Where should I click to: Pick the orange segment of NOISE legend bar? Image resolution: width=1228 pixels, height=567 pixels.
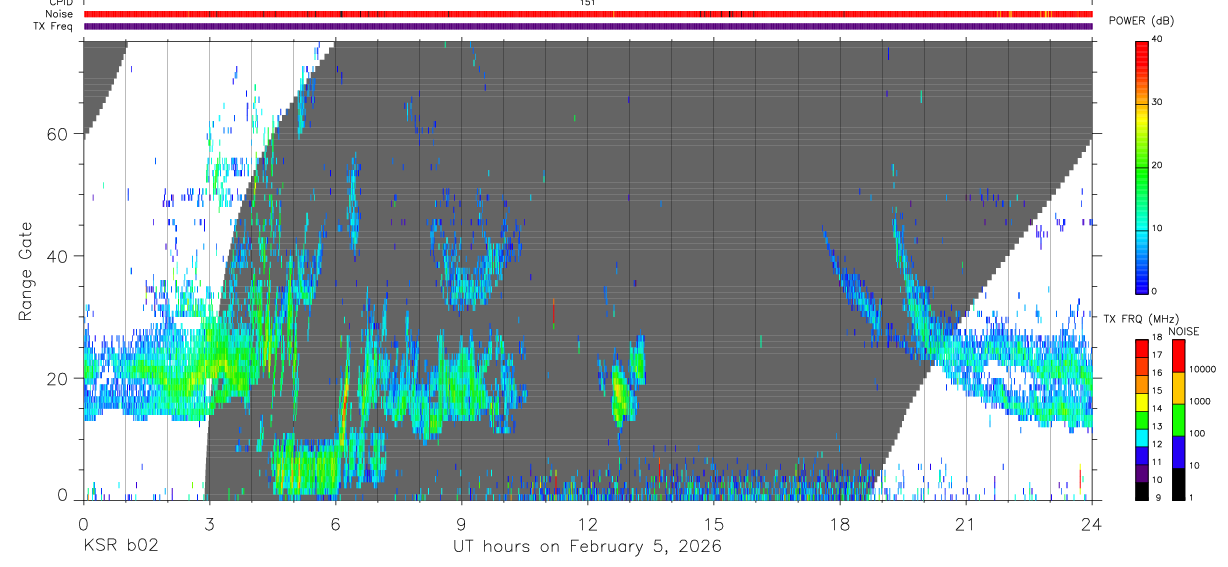[1178, 387]
